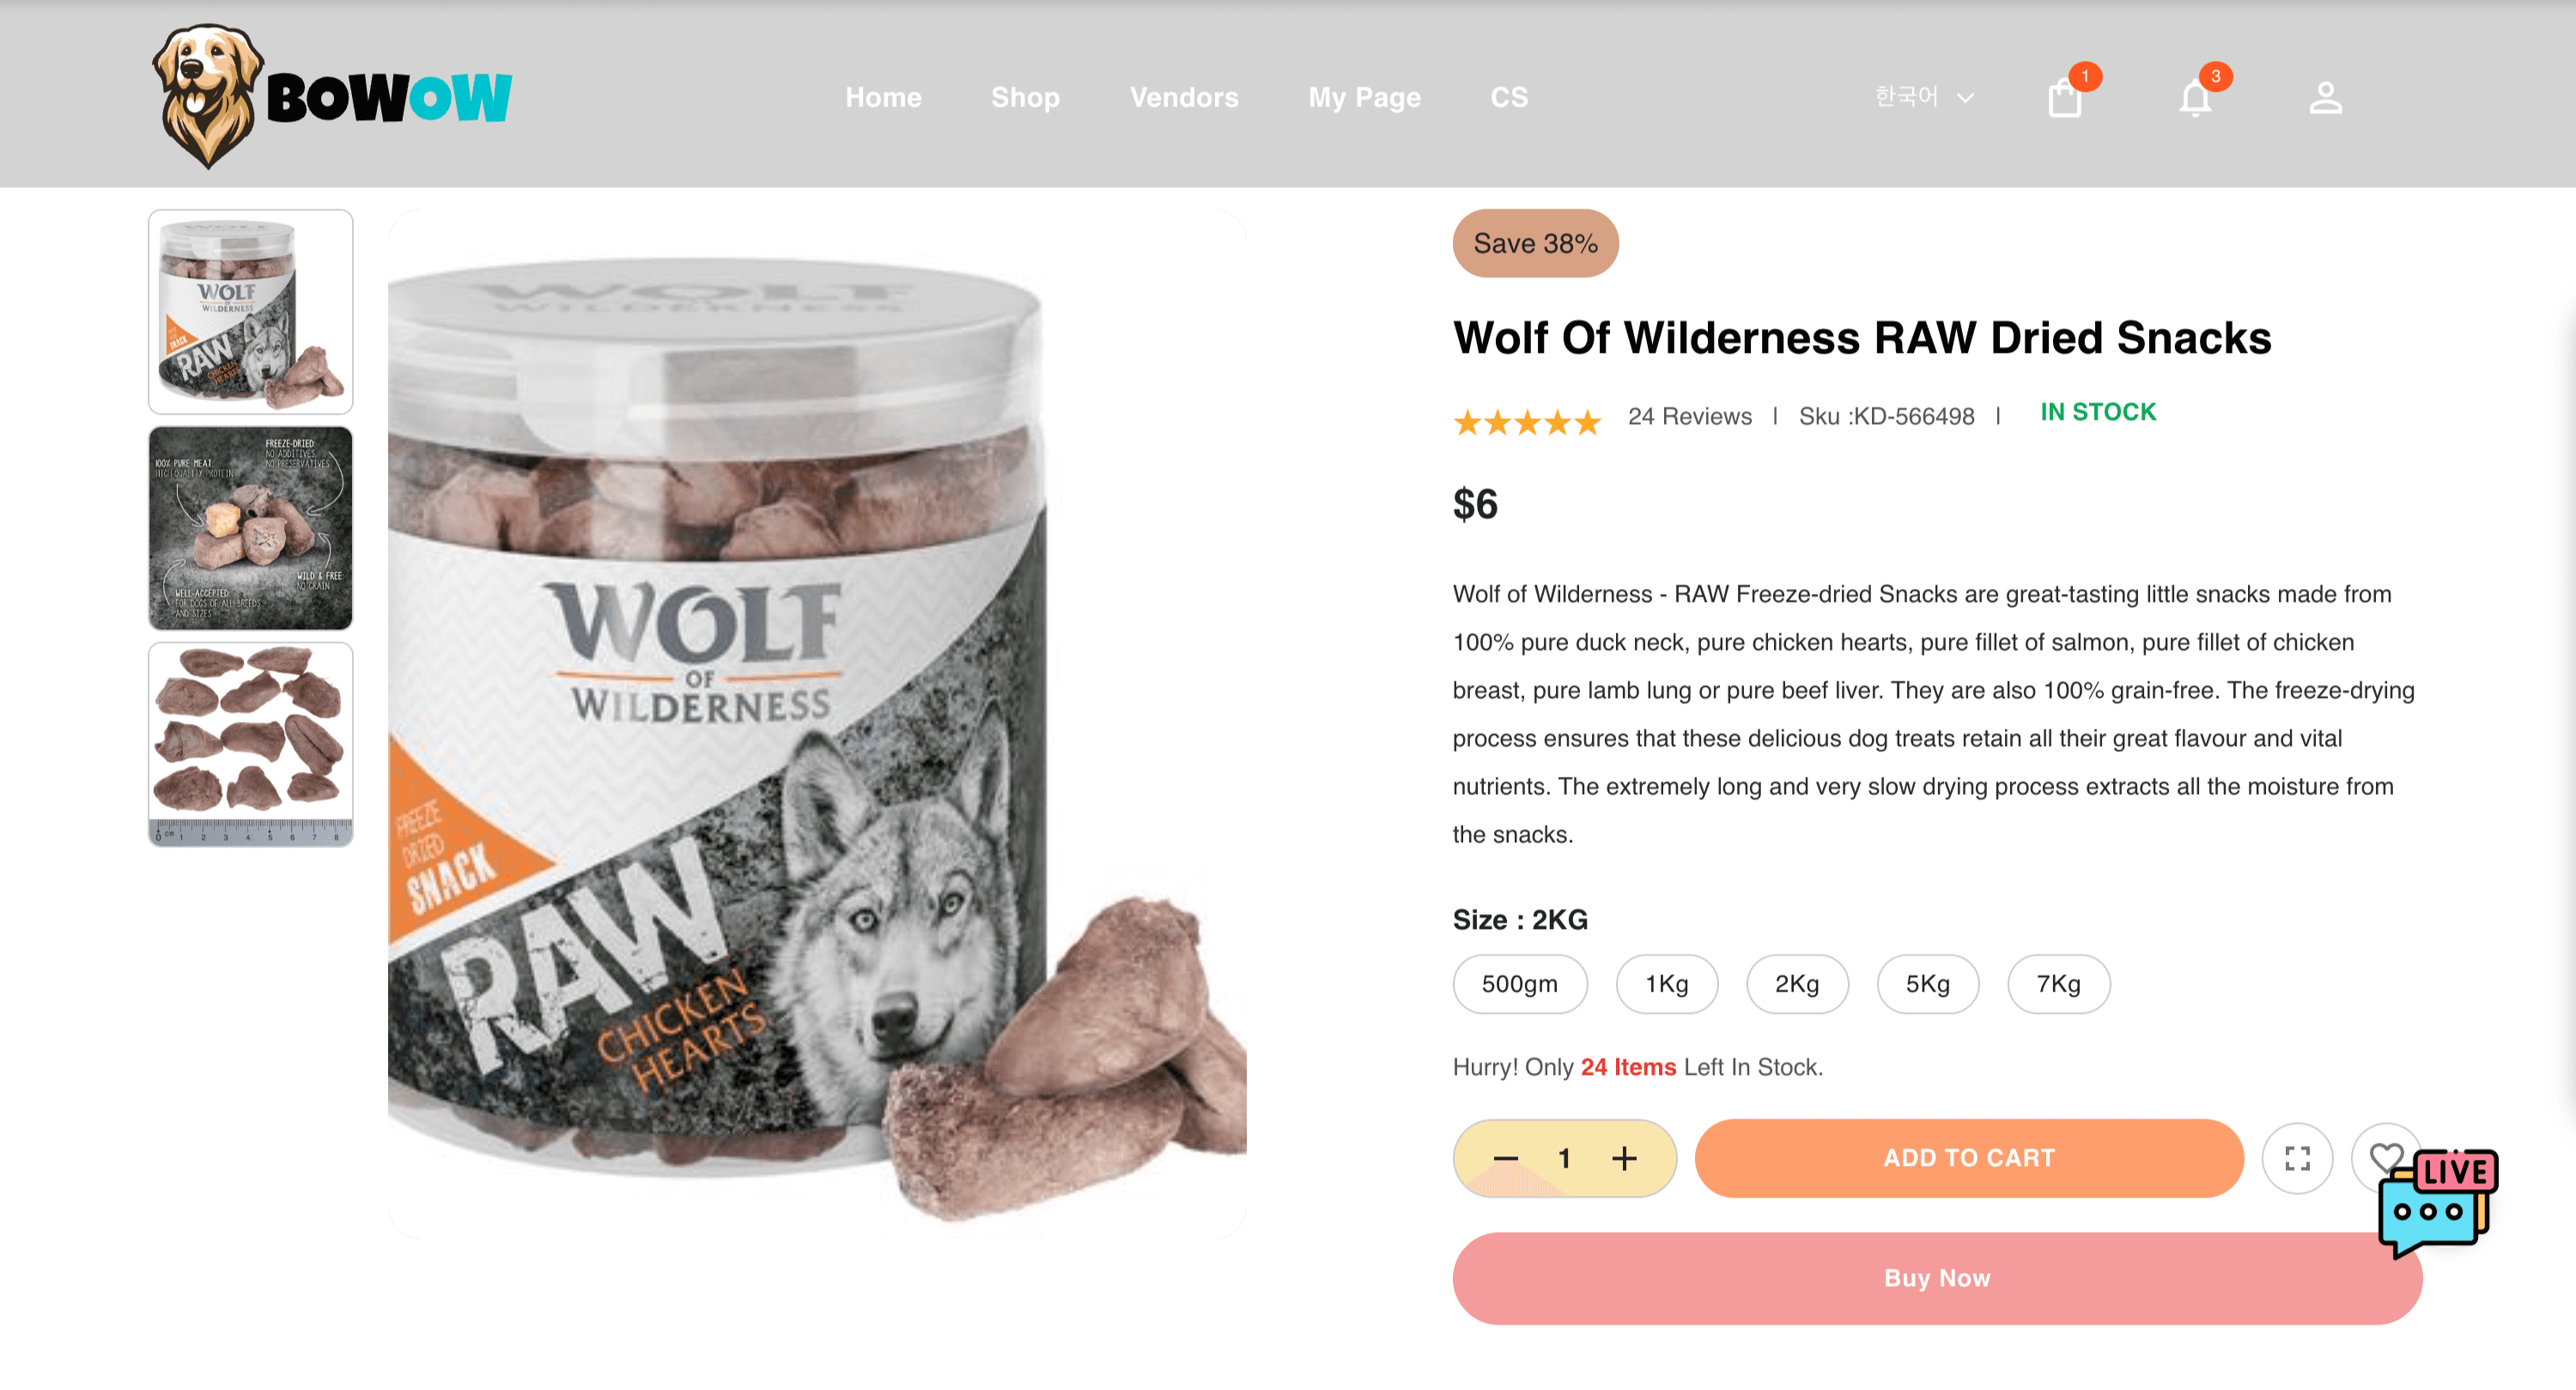The width and height of the screenshot is (2576, 1390).
Task: Open the My Page menu item
Action: [1364, 97]
